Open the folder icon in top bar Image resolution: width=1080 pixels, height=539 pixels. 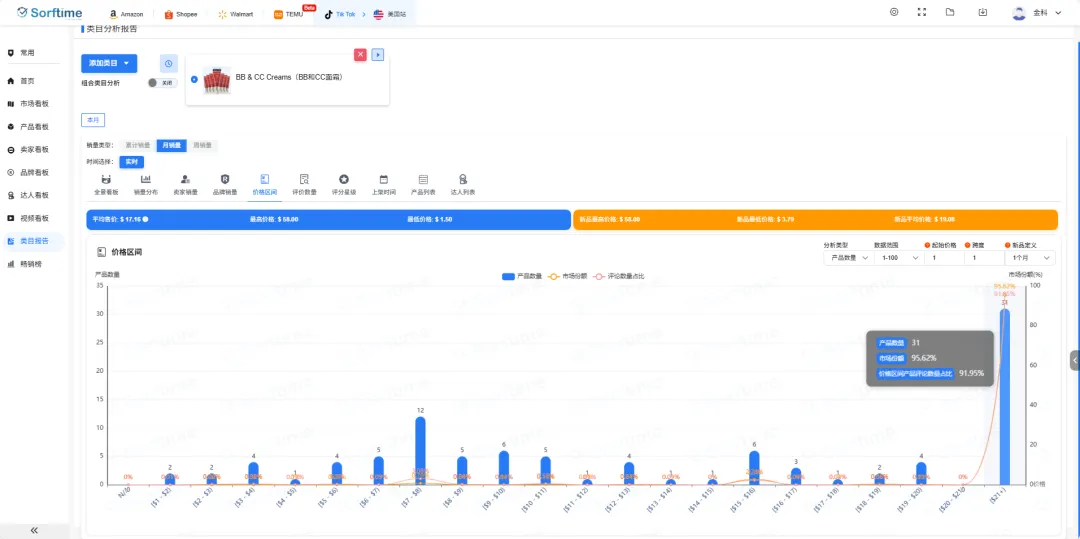point(950,13)
